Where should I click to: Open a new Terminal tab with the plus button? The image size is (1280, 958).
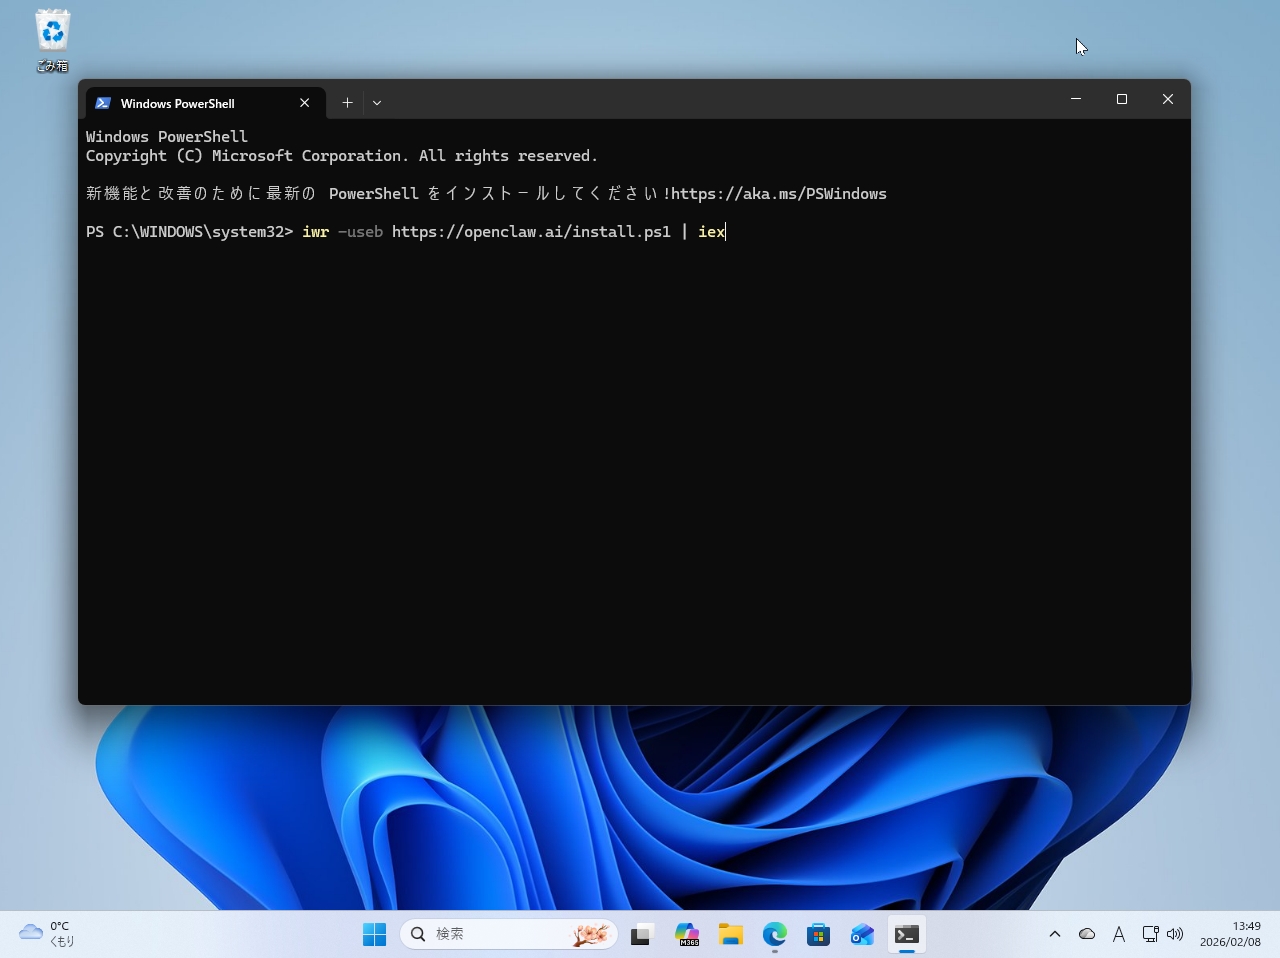(x=347, y=102)
